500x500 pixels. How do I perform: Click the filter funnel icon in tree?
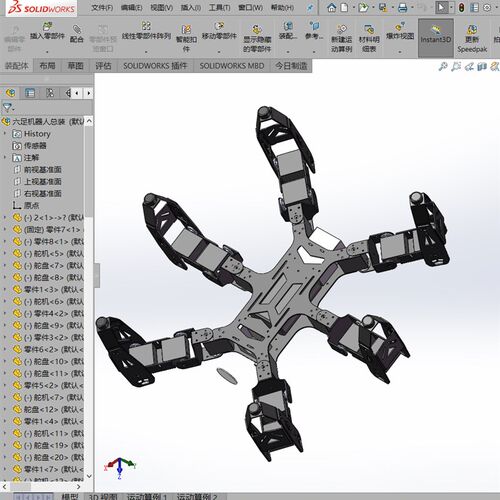[7, 107]
